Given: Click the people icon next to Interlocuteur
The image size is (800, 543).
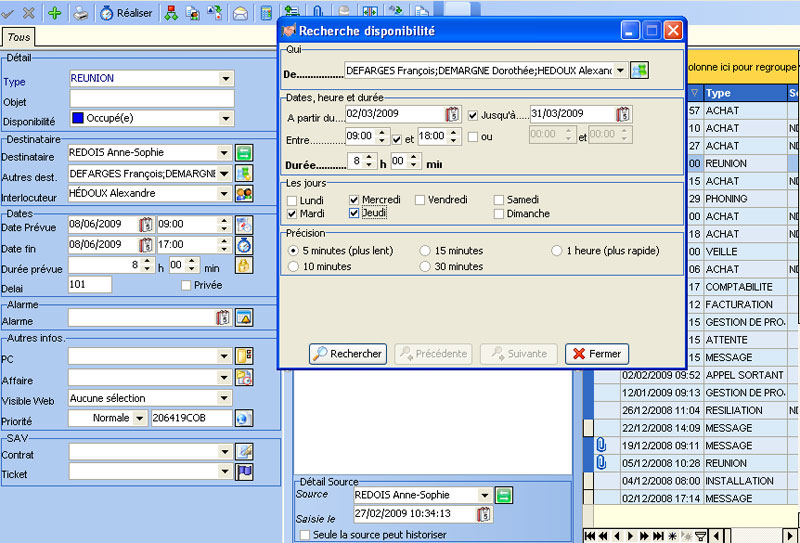Looking at the screenshot, I should (x=243, y=193).
